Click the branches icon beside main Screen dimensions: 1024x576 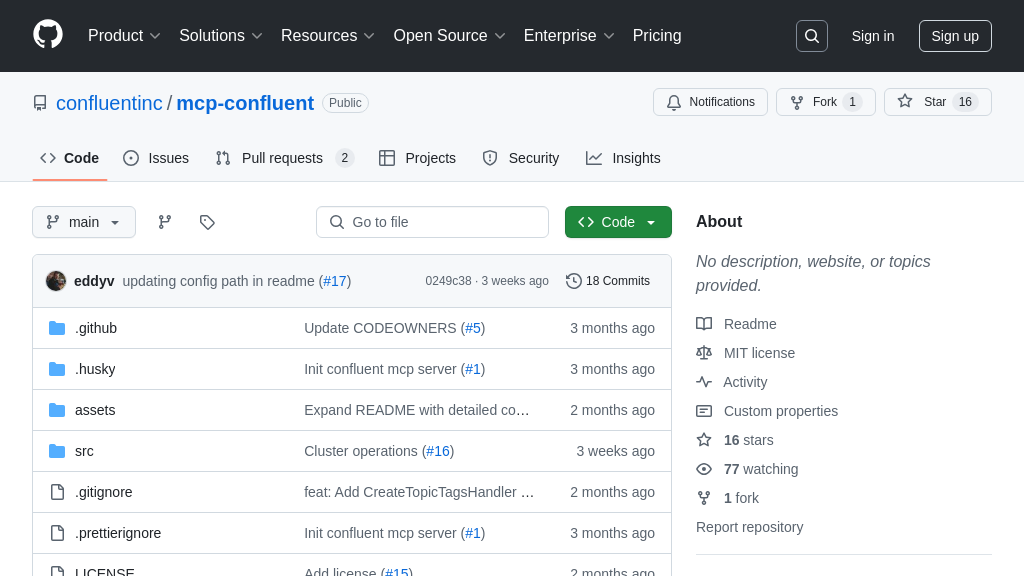point(165,222)
